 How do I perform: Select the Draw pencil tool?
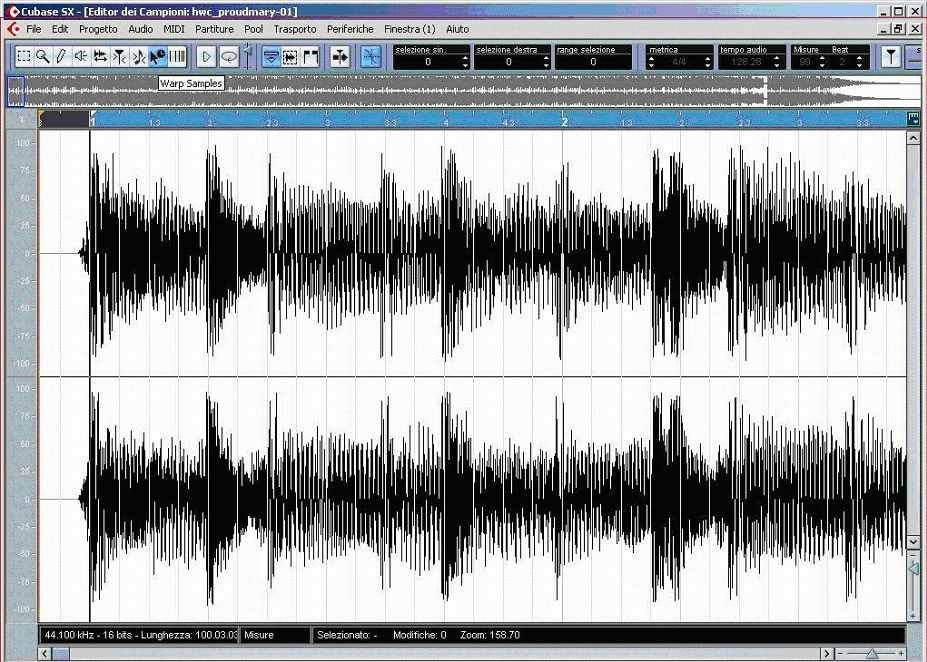[x=61, y=57]
